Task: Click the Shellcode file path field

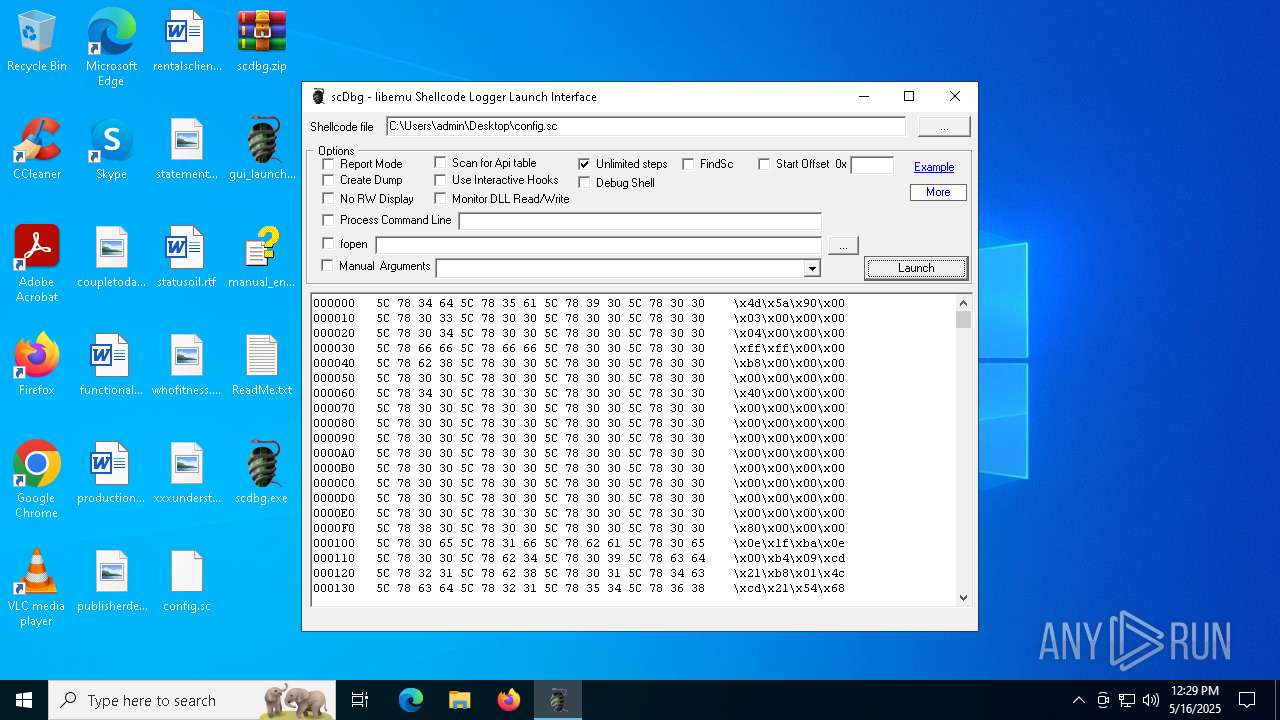Action: pyautogui.click(x=646, y=126)
